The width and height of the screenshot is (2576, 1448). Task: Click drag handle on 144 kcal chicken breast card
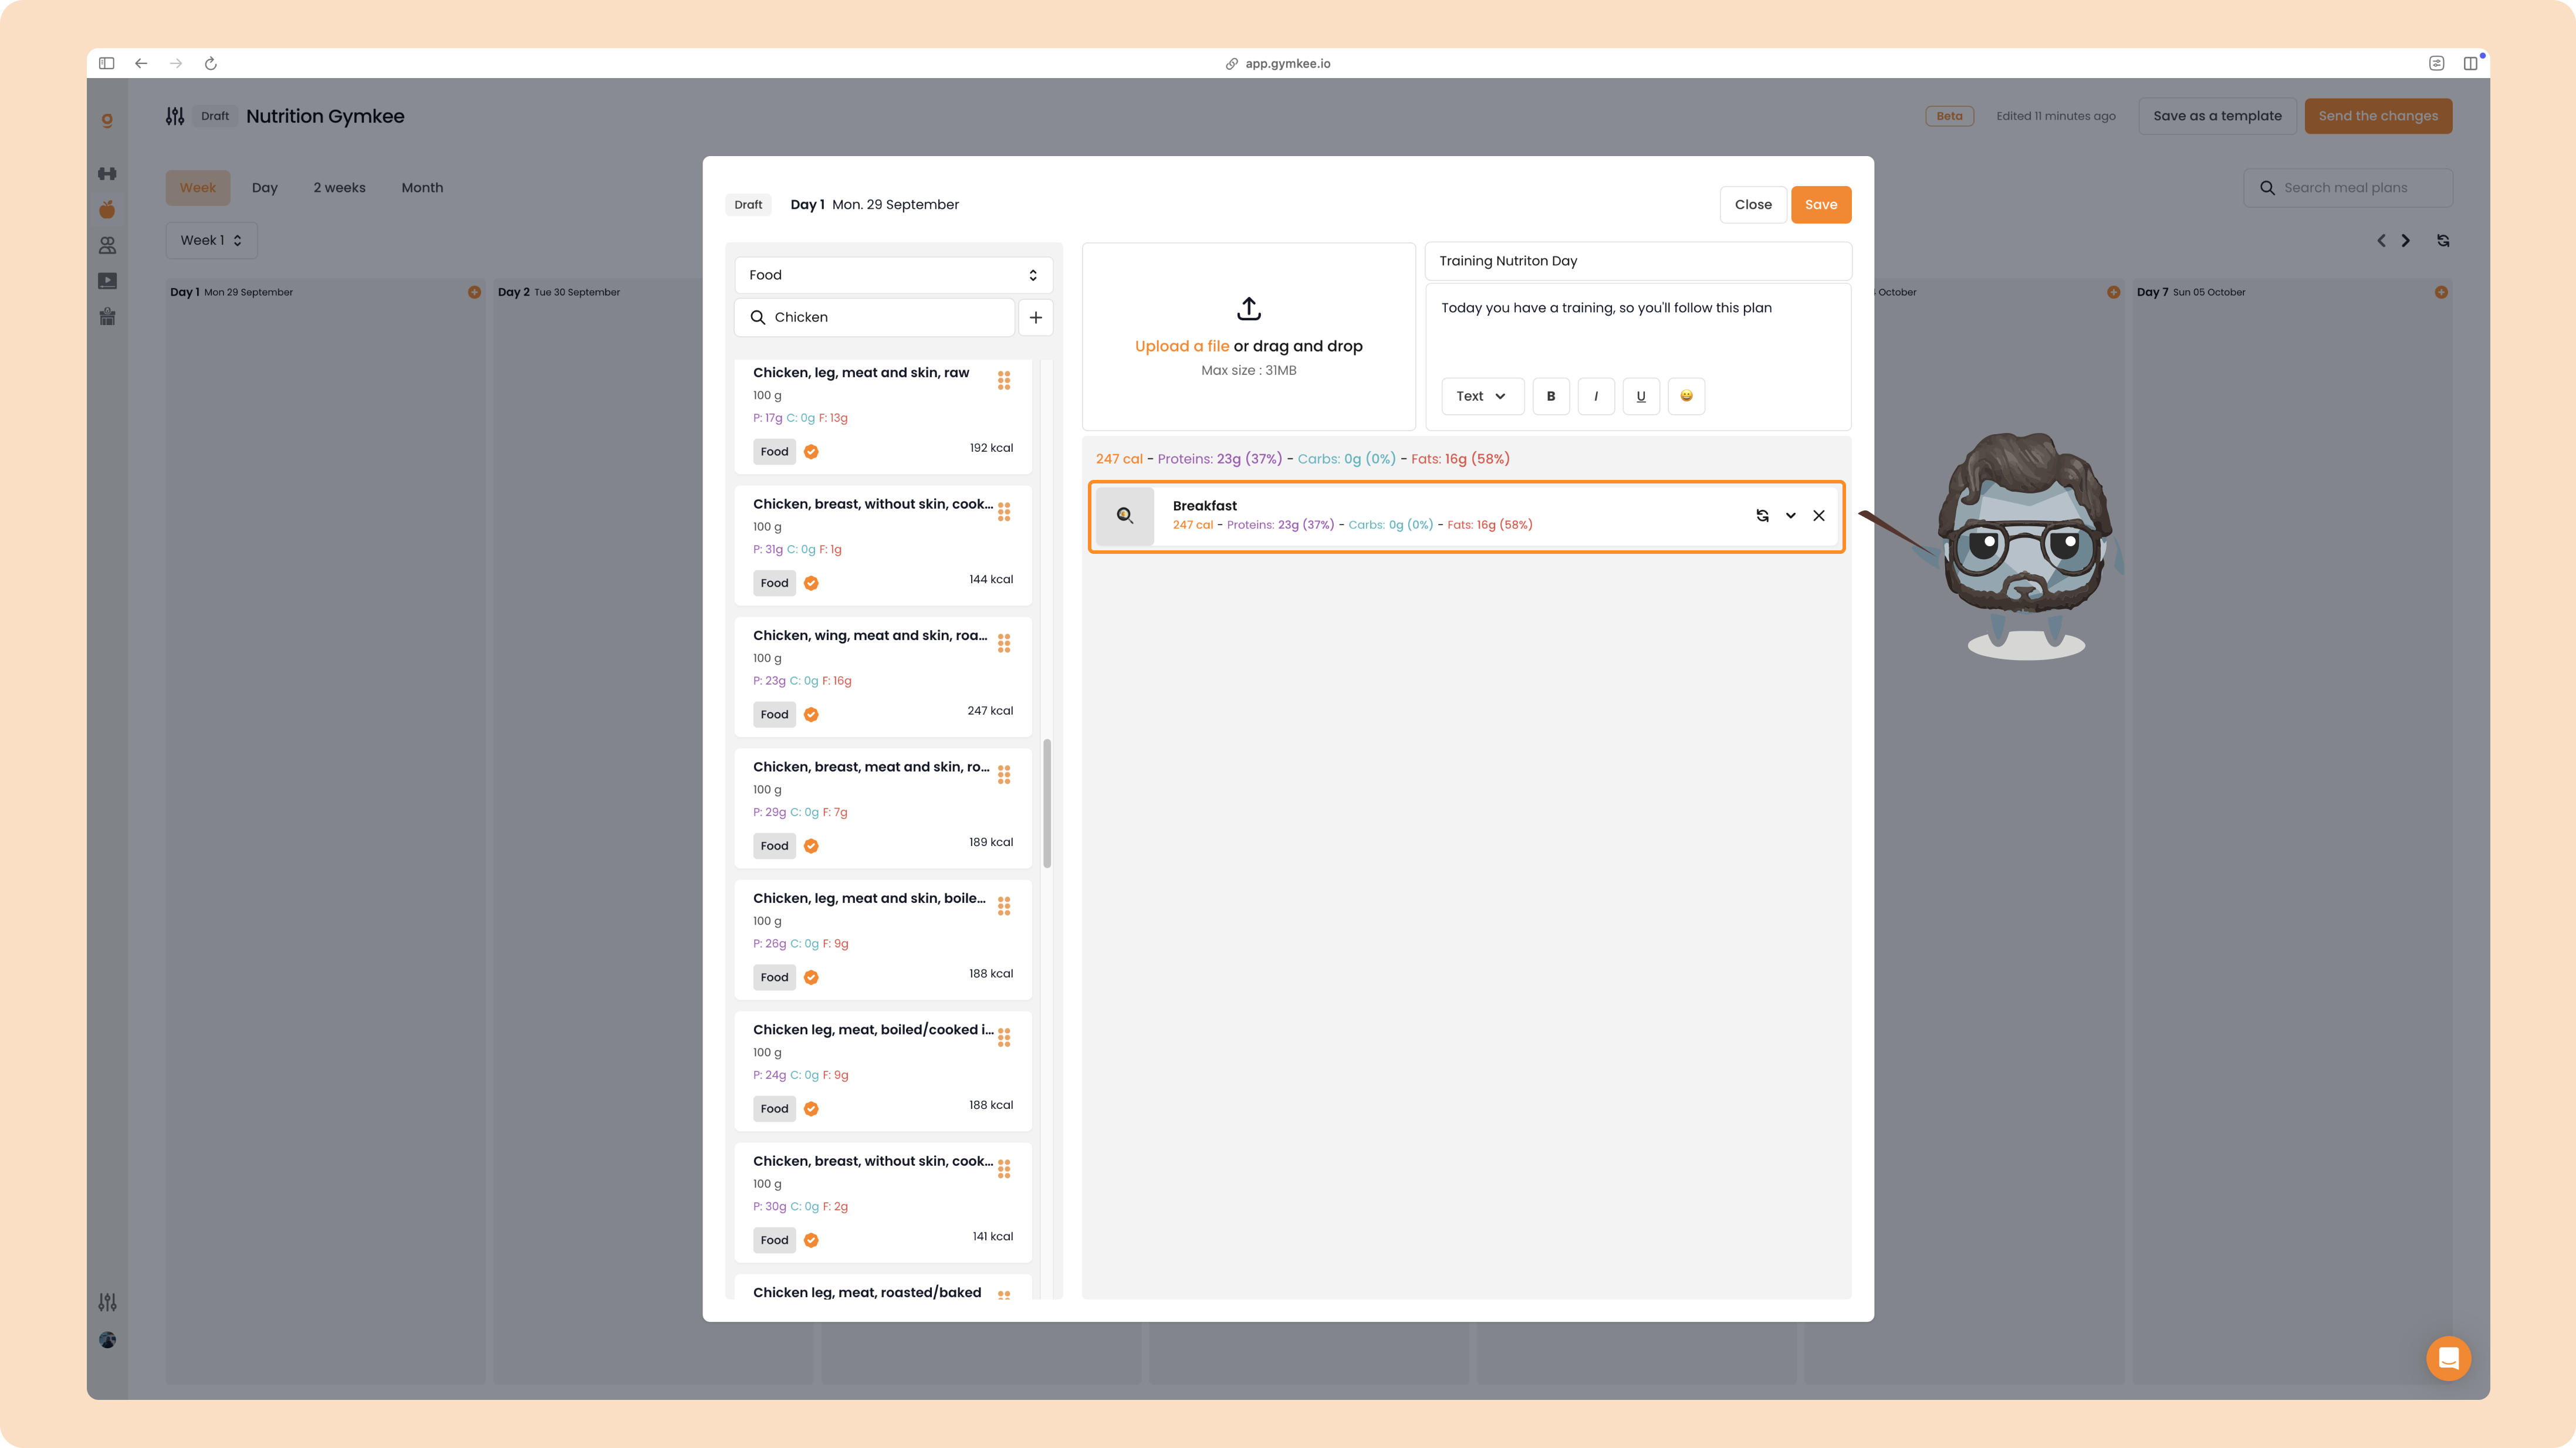click(x=1004, y=511)
